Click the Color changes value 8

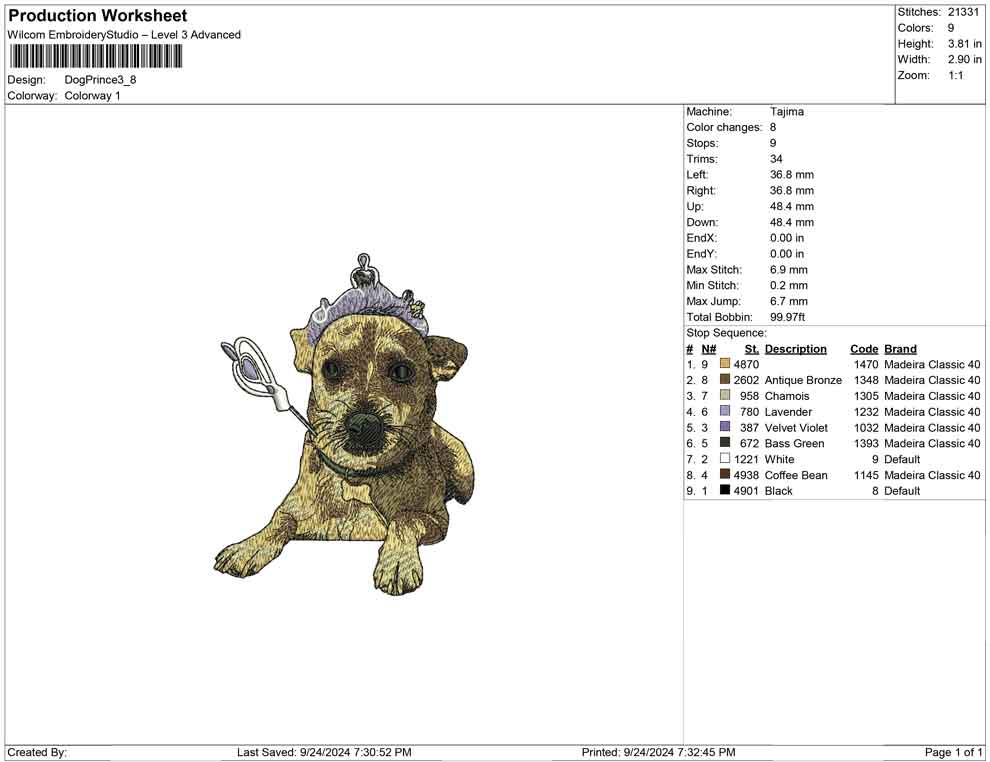point(773,128)
